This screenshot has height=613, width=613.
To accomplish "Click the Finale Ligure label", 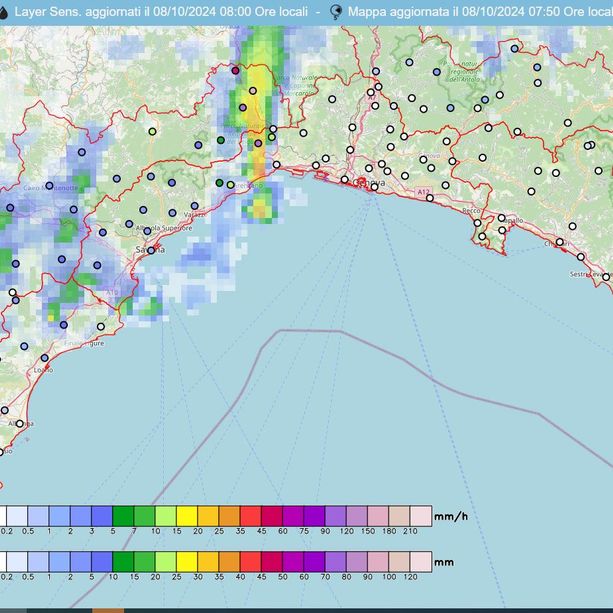I will tap(85, 343).
